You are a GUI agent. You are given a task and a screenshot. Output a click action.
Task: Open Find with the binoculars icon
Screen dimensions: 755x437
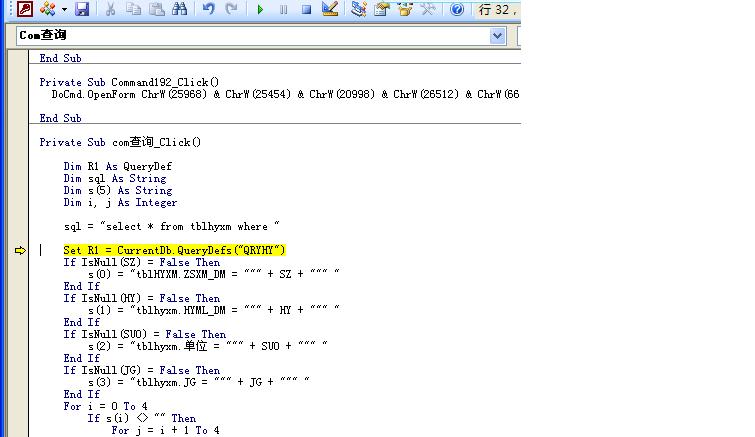[x=180, y=9]
